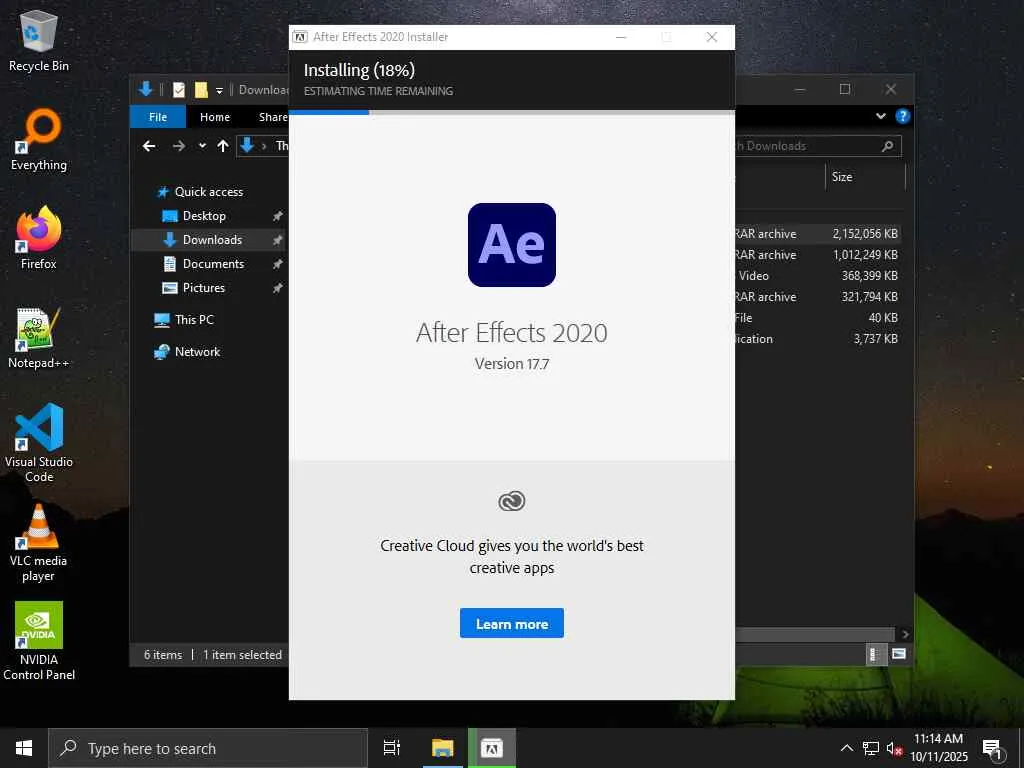Click Explorer's Up one level arrow

tap(223, 146)
